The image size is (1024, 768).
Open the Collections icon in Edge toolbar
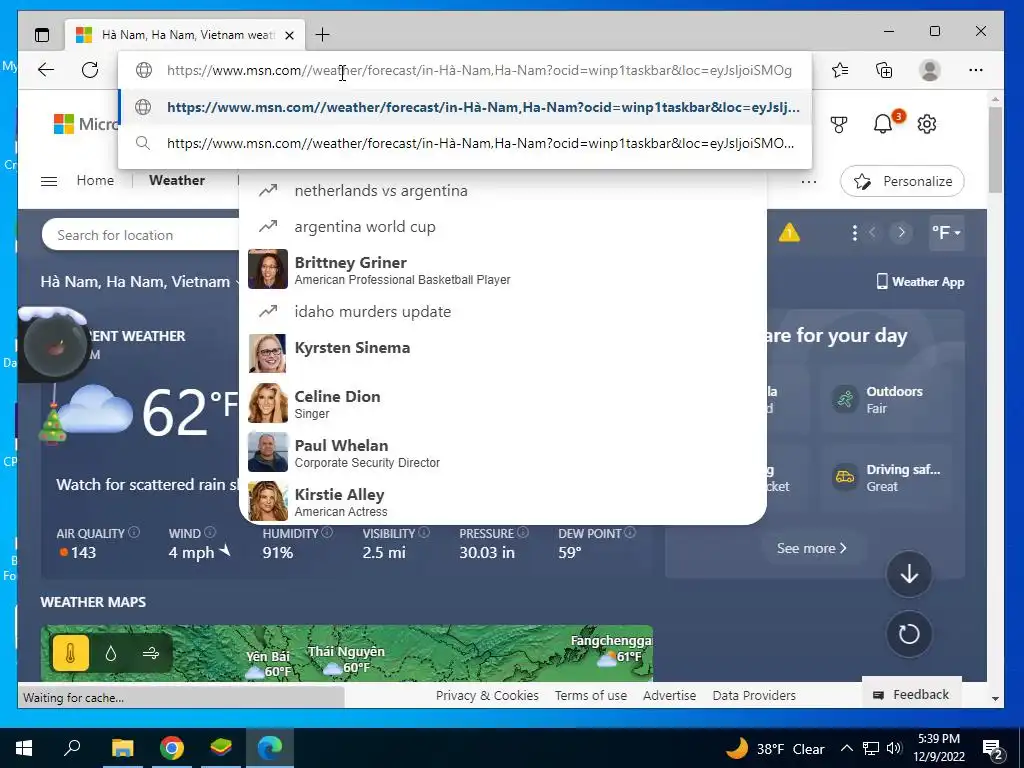point(884,70)
